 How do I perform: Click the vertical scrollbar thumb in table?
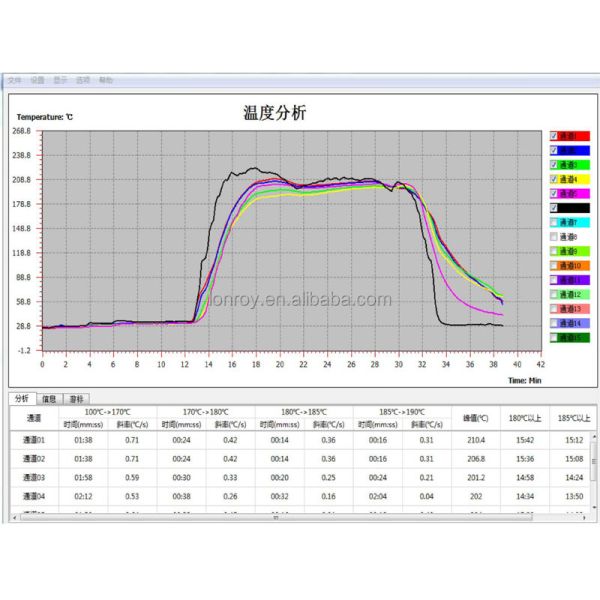[594, 461]
